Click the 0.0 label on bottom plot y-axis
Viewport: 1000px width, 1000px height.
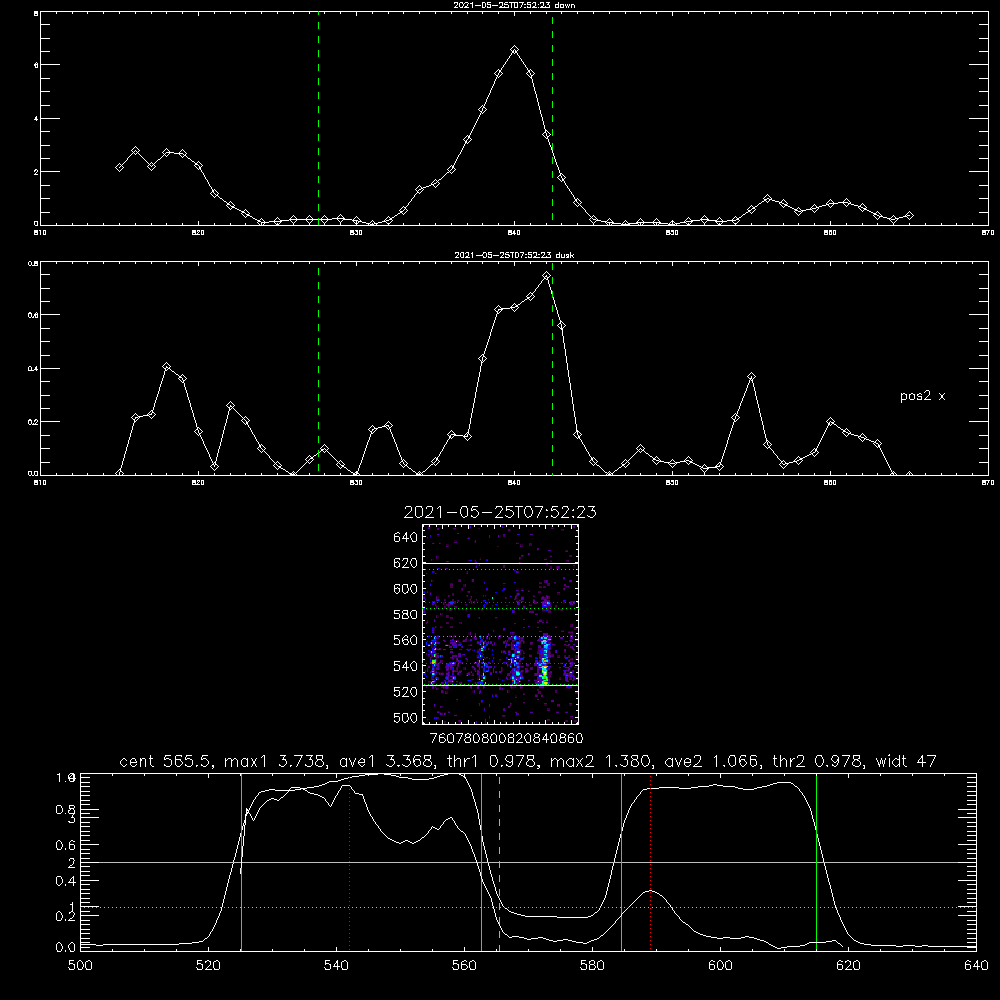pos(66,948)
